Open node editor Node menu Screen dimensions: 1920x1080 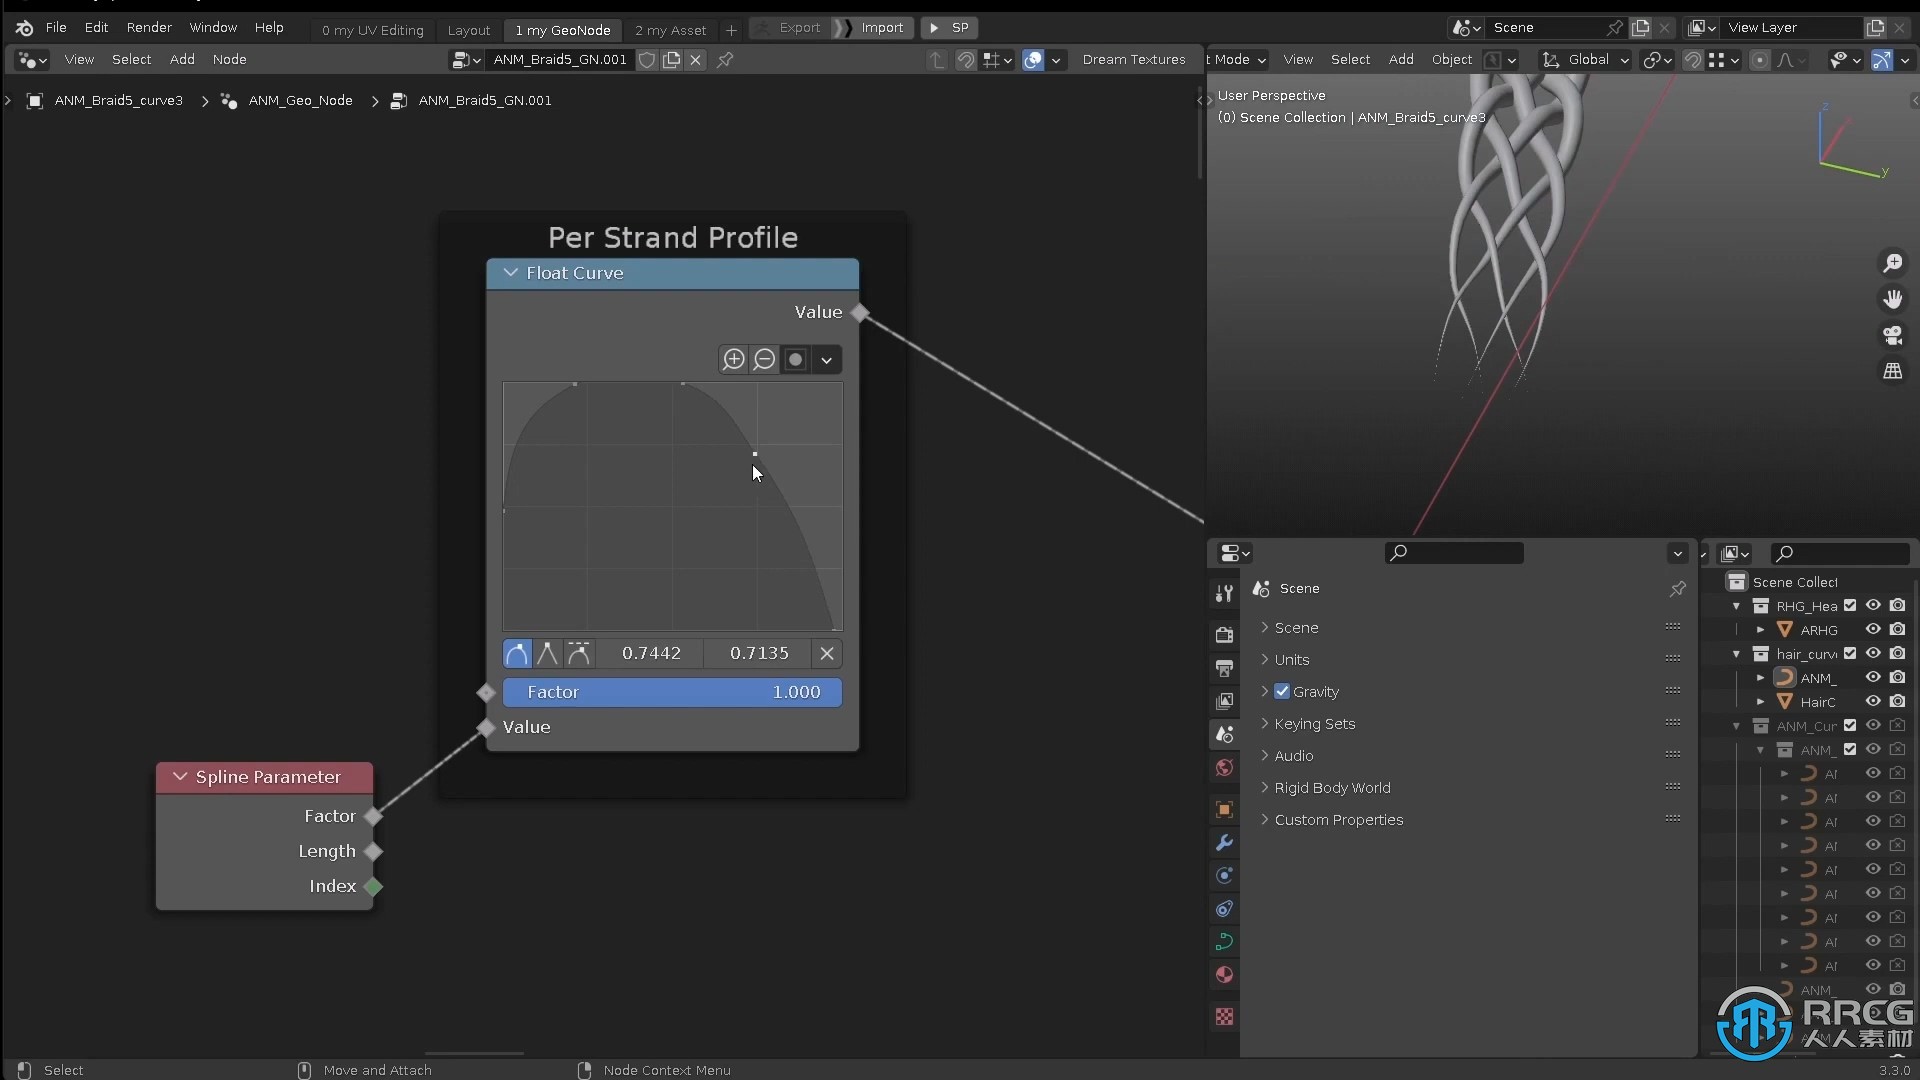pos(229,59)
